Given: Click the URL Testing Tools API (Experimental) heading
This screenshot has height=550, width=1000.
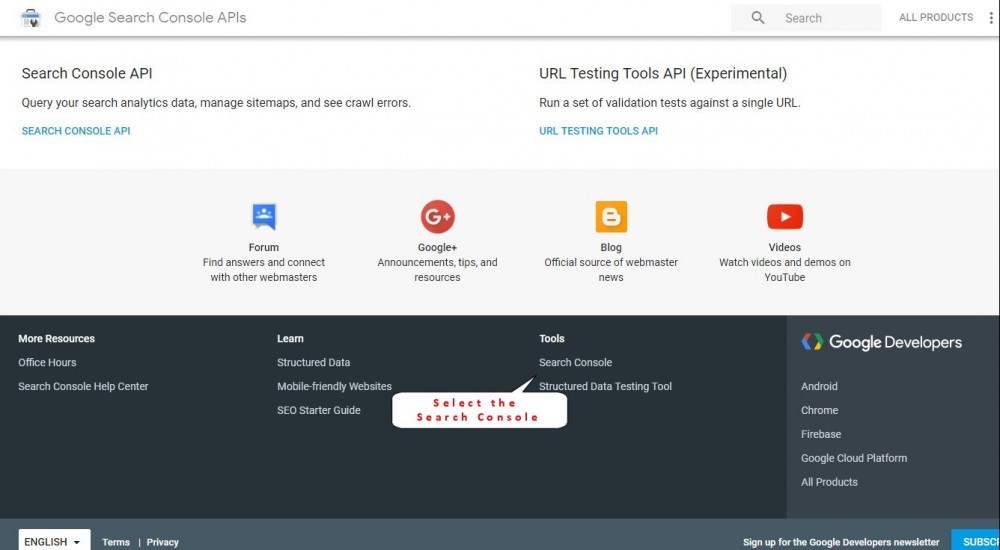Looking at the screenshot, I should tap(663, 73).
